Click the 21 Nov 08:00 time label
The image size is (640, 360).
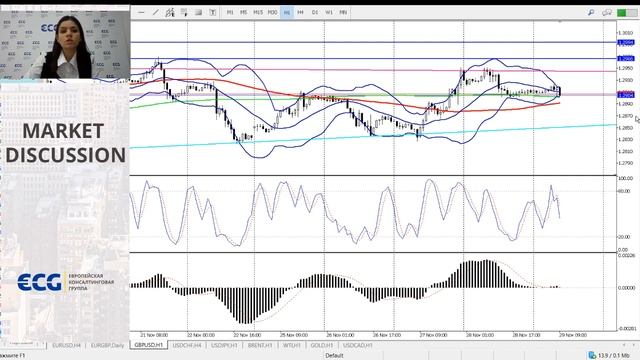pyautogui.click(x=153, y=335)
